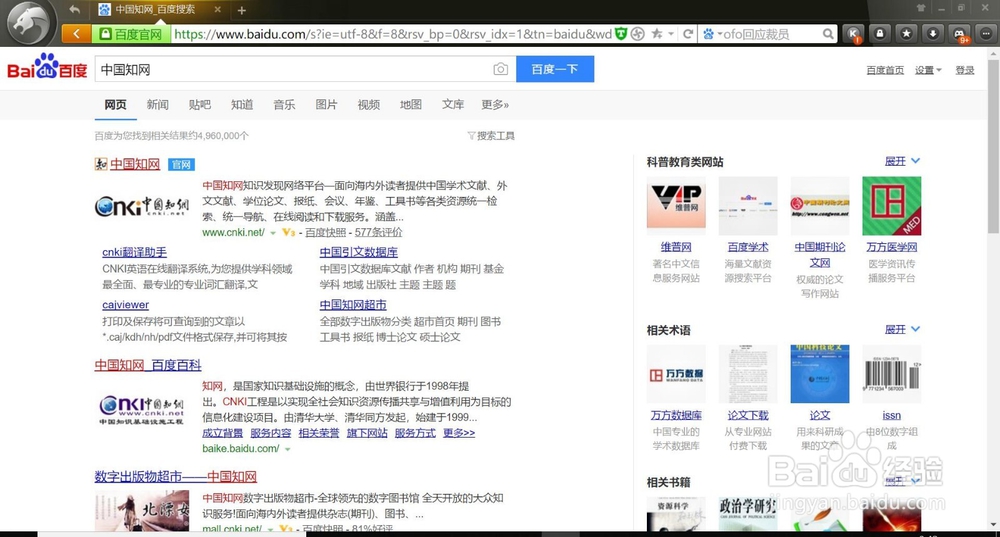Click the camera image search icon
The image size is (1000, 537).
click(501, 69)
